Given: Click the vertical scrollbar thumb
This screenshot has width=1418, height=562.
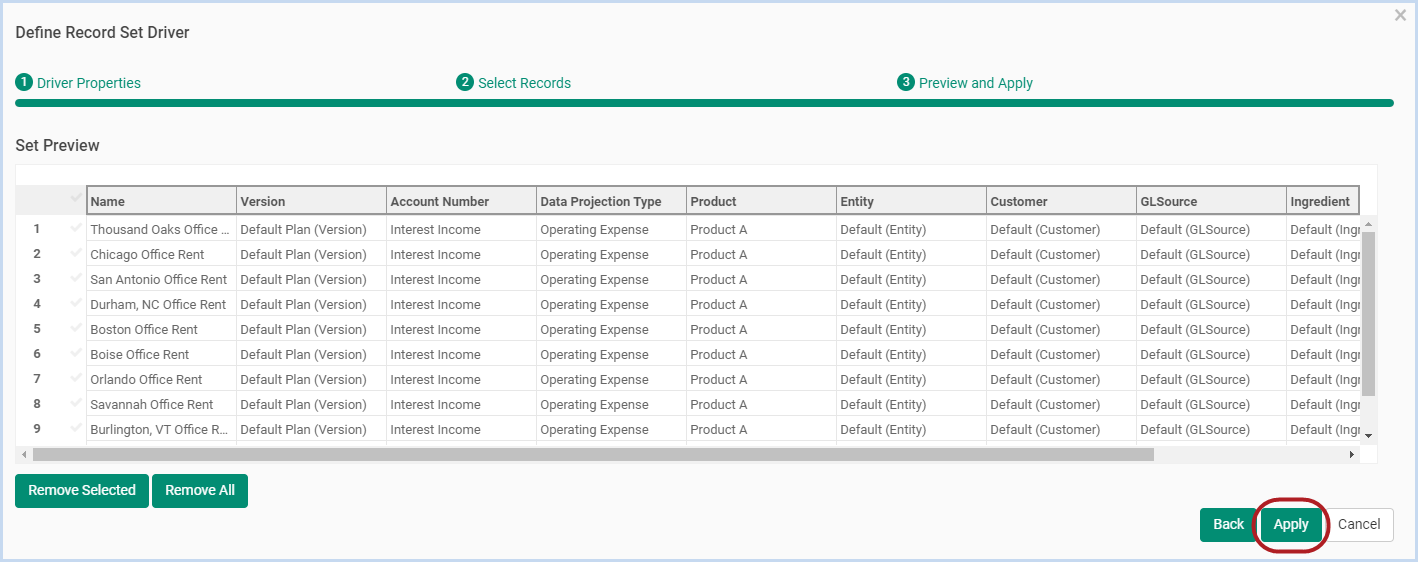Looking at the screenshot, I should click(x=1369, y=313).
